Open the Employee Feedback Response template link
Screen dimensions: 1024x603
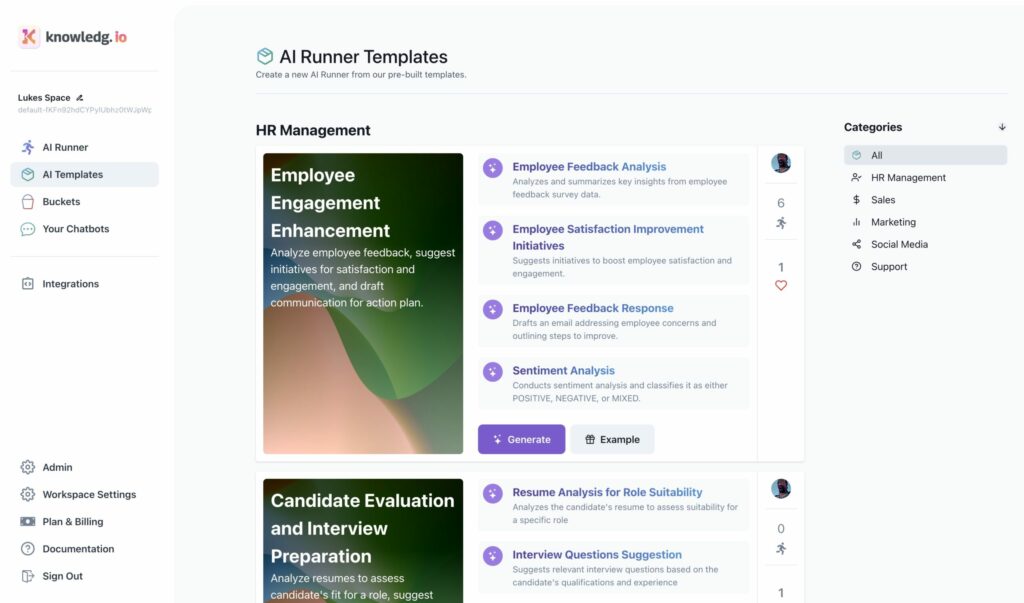[x=592, y=308]
